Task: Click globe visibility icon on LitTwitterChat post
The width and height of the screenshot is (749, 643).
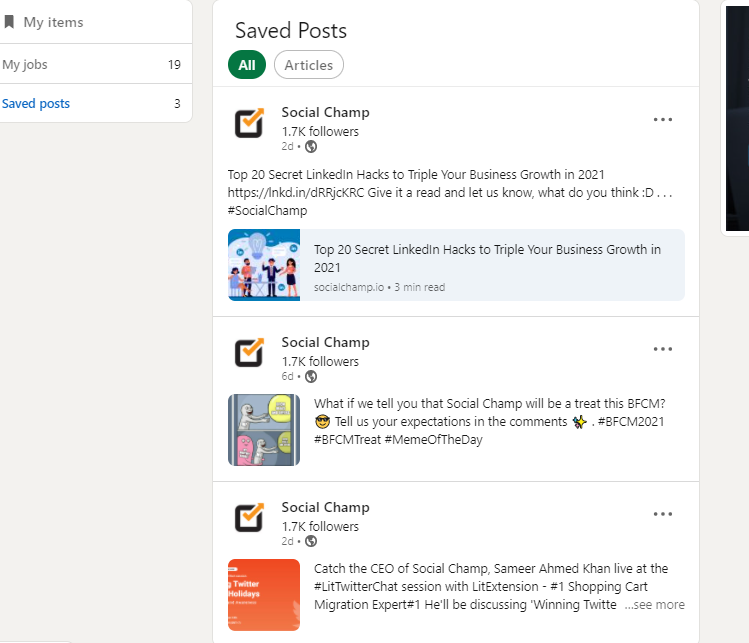Action: 311,541
